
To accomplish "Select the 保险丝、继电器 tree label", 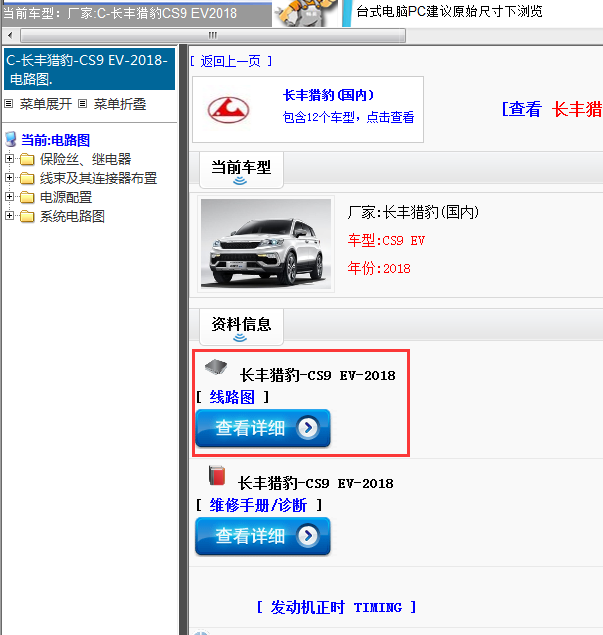I will pyautogui.click(x=85, y=159).
